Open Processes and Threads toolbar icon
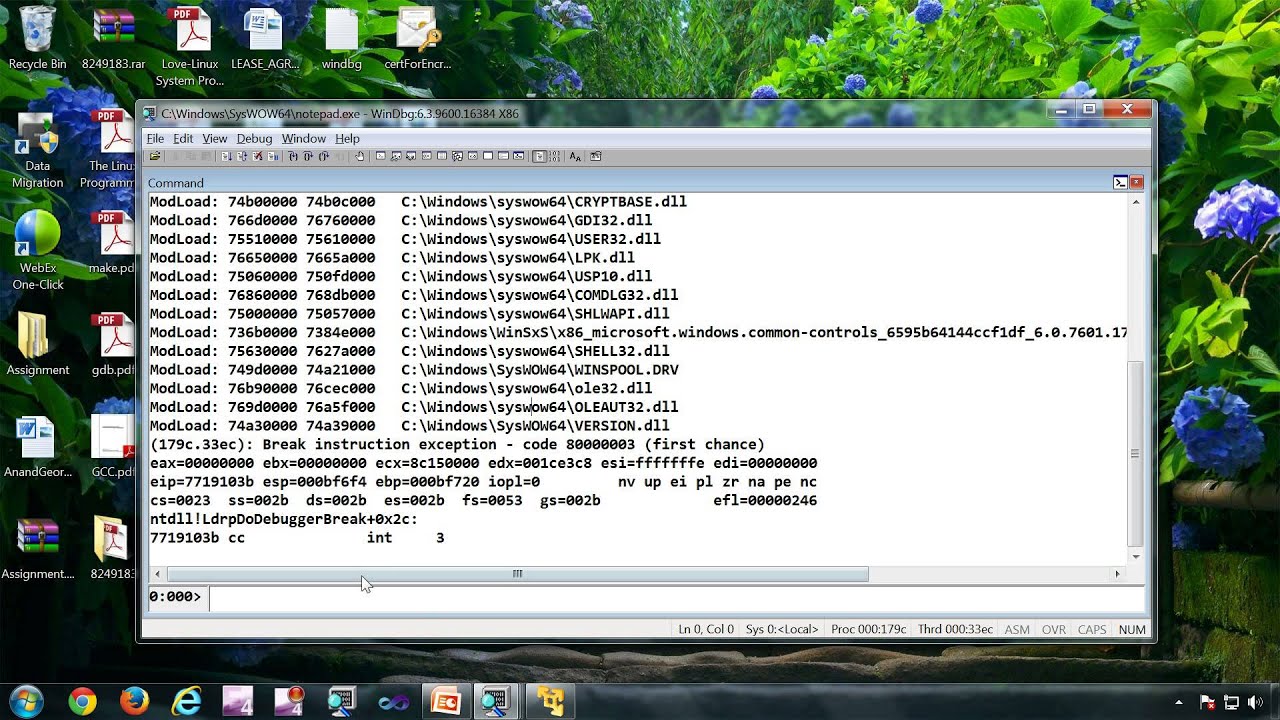1280x720 pixels. [x=503, y=156]
